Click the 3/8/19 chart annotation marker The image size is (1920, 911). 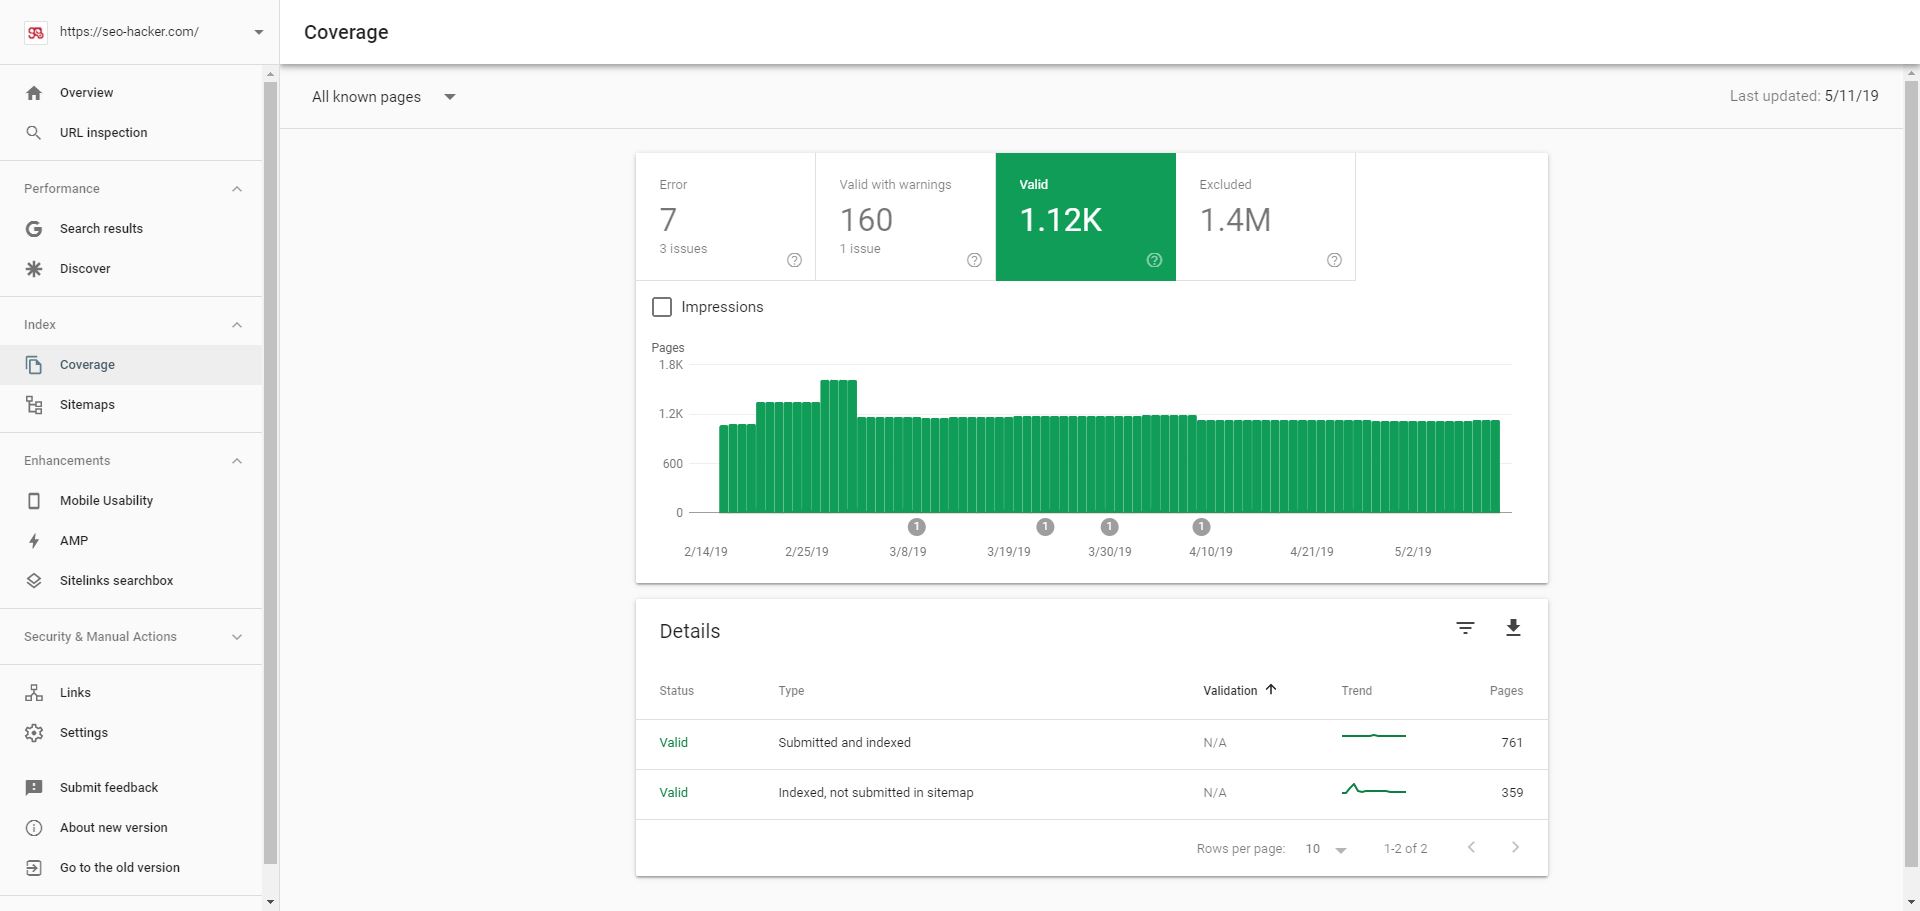click(x=916, y=527)
